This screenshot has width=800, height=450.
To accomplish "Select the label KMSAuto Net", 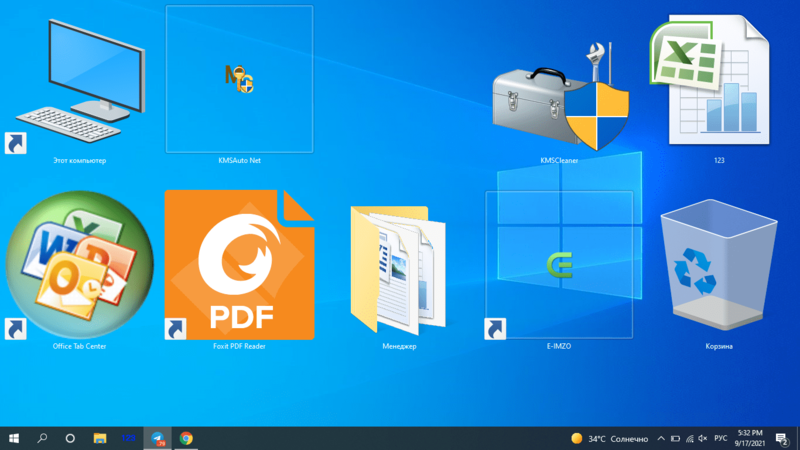I will click(x=239, y=160).
